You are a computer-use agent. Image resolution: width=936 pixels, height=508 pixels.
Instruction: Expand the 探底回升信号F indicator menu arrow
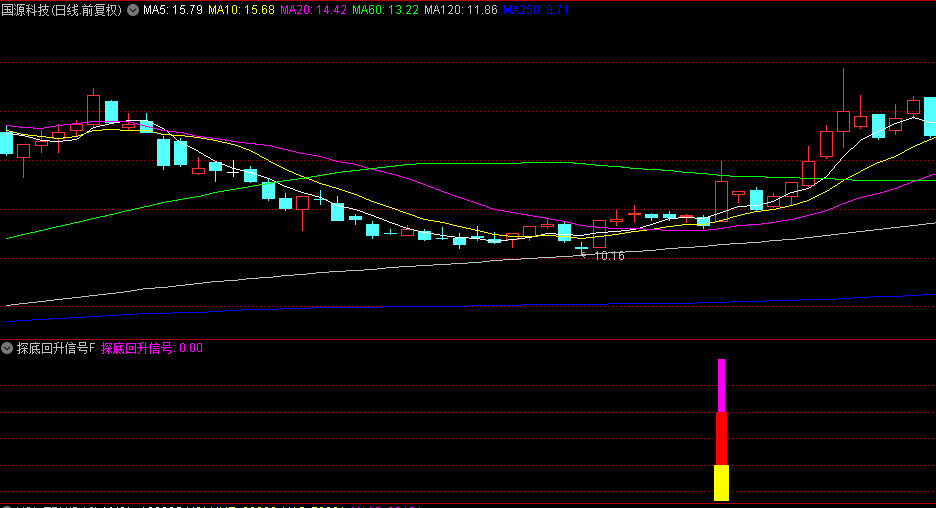tap(7, 348)
